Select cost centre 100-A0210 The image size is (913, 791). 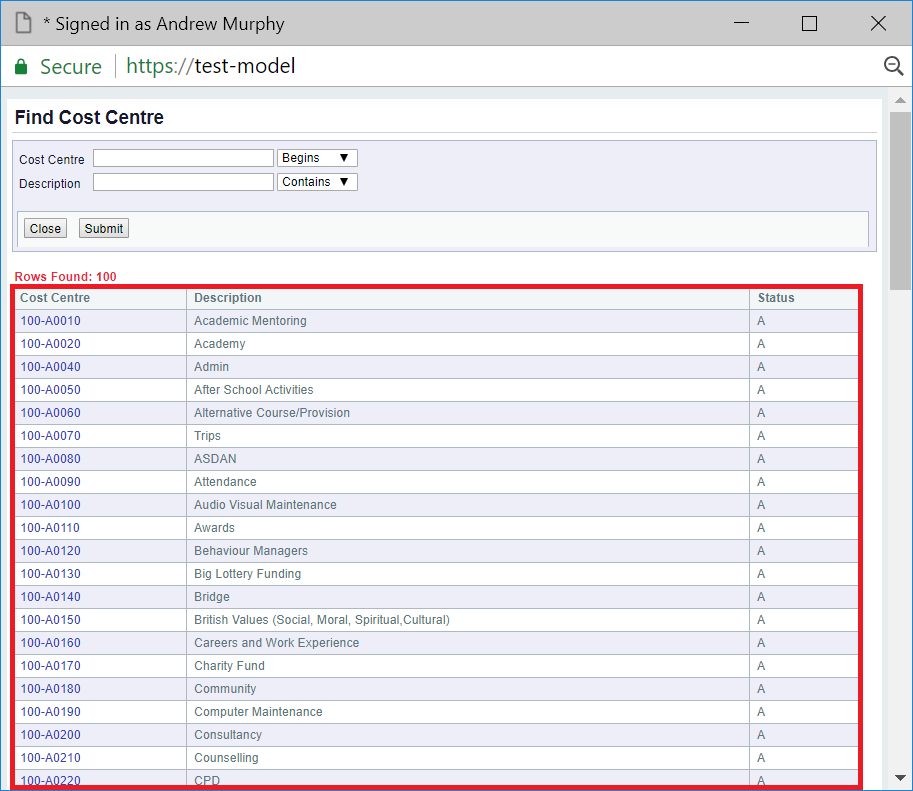[51, 758]
